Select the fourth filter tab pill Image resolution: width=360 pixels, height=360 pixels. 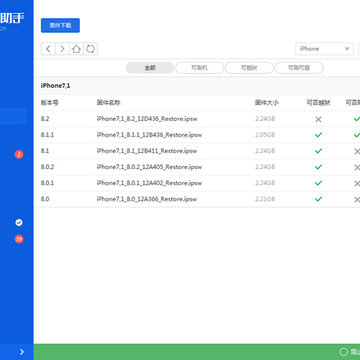click(x=299, y=68)
